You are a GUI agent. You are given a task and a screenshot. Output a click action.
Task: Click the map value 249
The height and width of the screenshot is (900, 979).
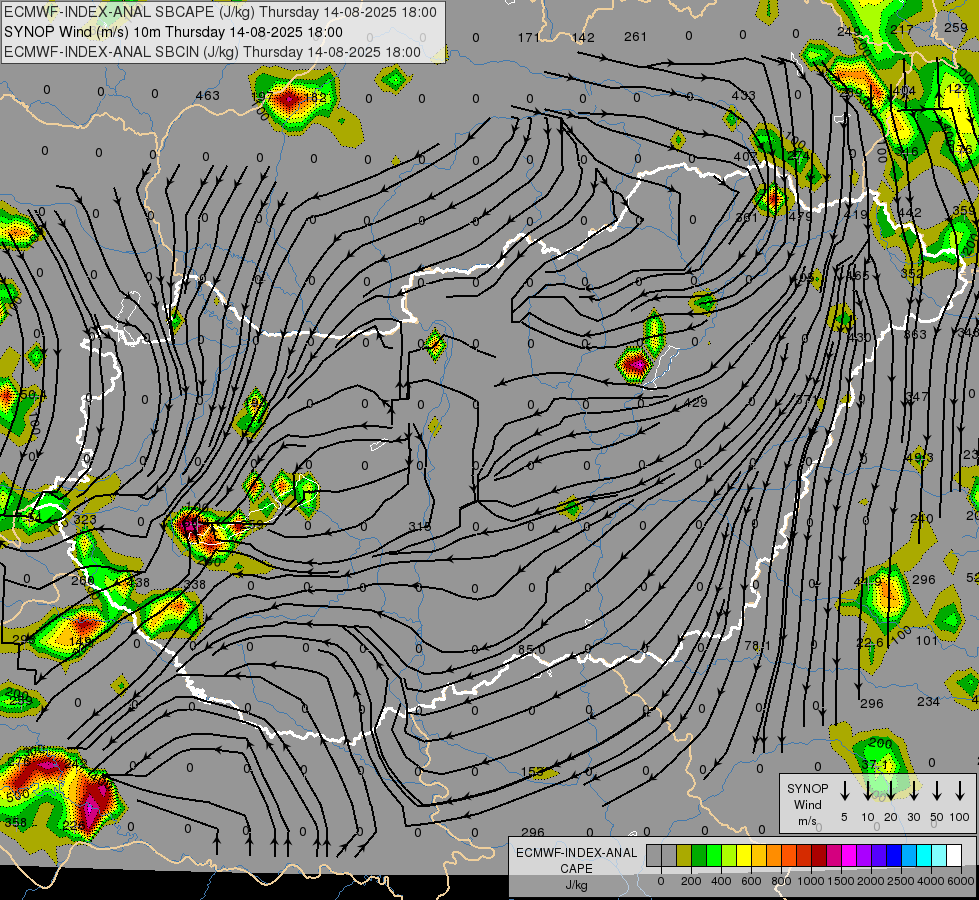[849, 31]
